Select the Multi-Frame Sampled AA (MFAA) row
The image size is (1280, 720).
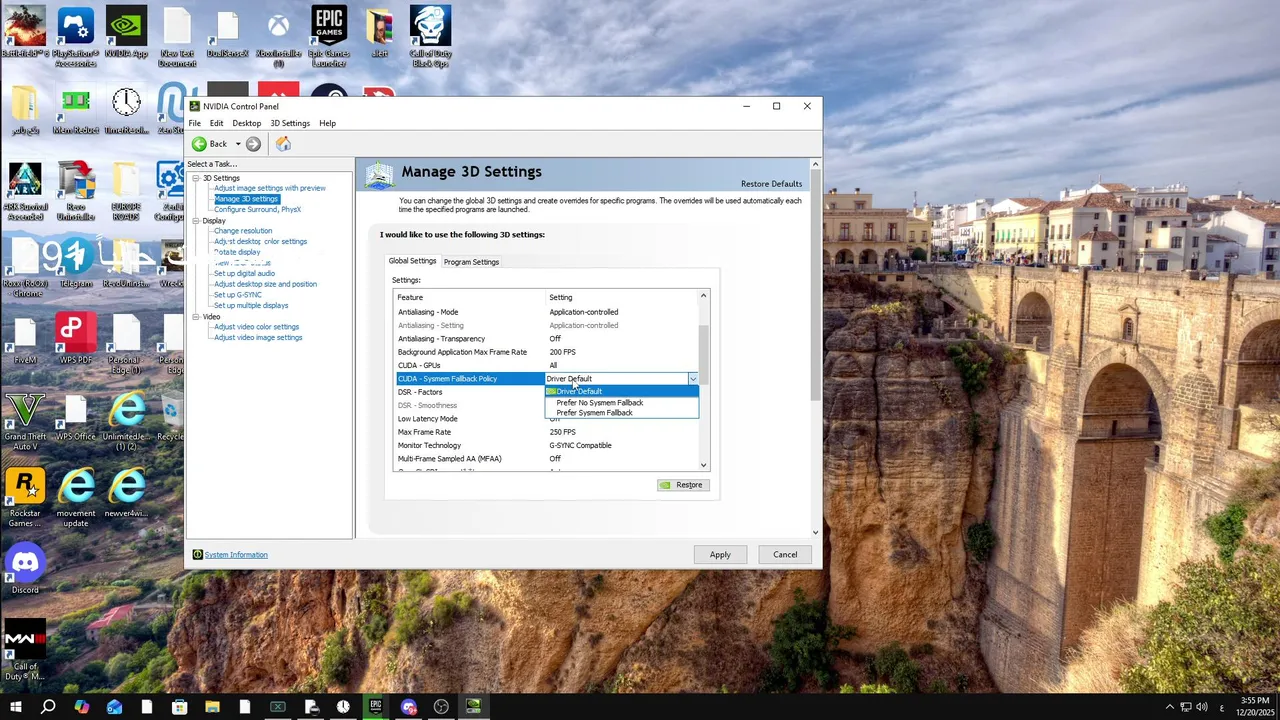coord(547,459)
